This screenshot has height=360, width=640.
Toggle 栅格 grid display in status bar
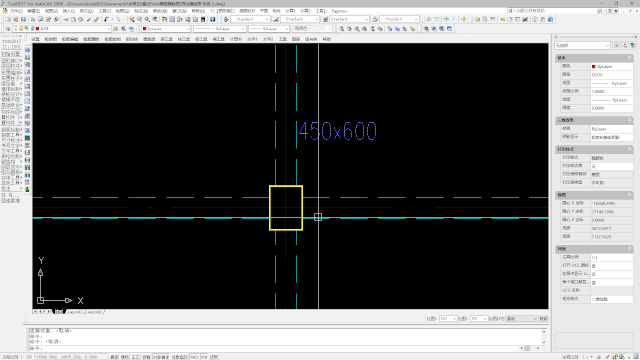pyautogui.click(x=125, y=357)
